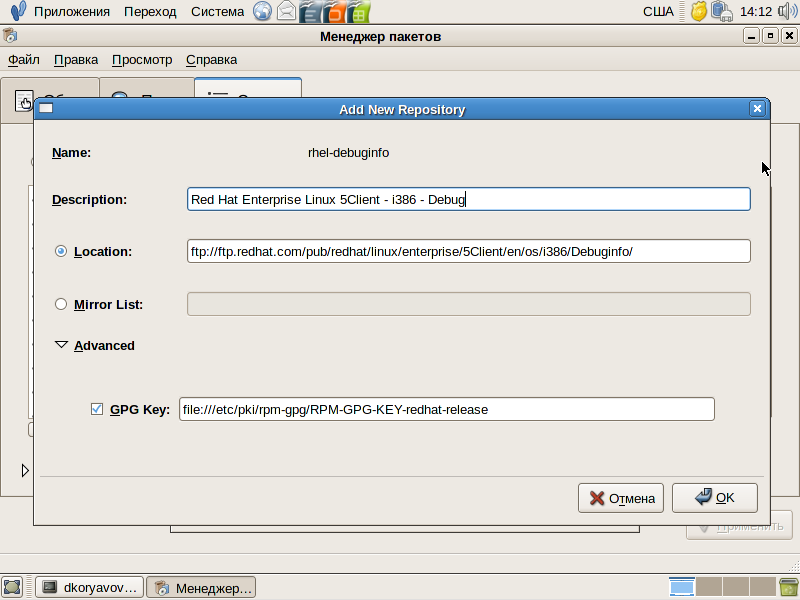Click the security updates shield tray icon

[698, 12]
